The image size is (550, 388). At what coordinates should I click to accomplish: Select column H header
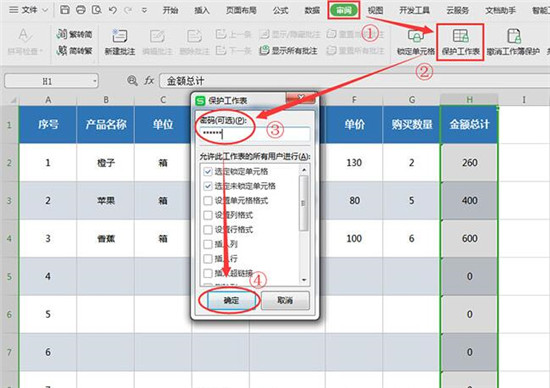(469, 100)
